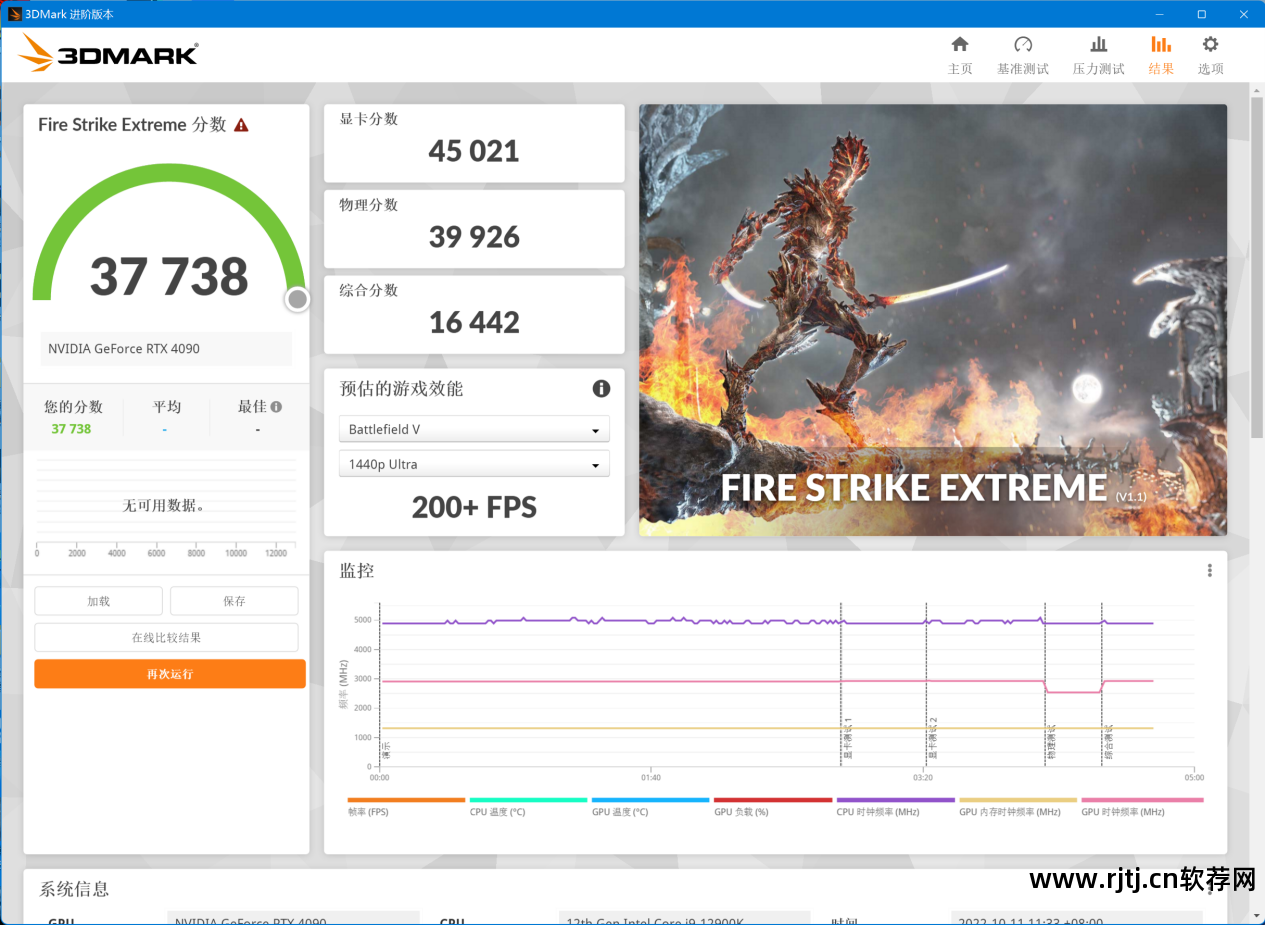Expand the Battlefield V game dropdown
Image resolution: width=1265 pixels, height=925 pixels.
pos(474,429)
